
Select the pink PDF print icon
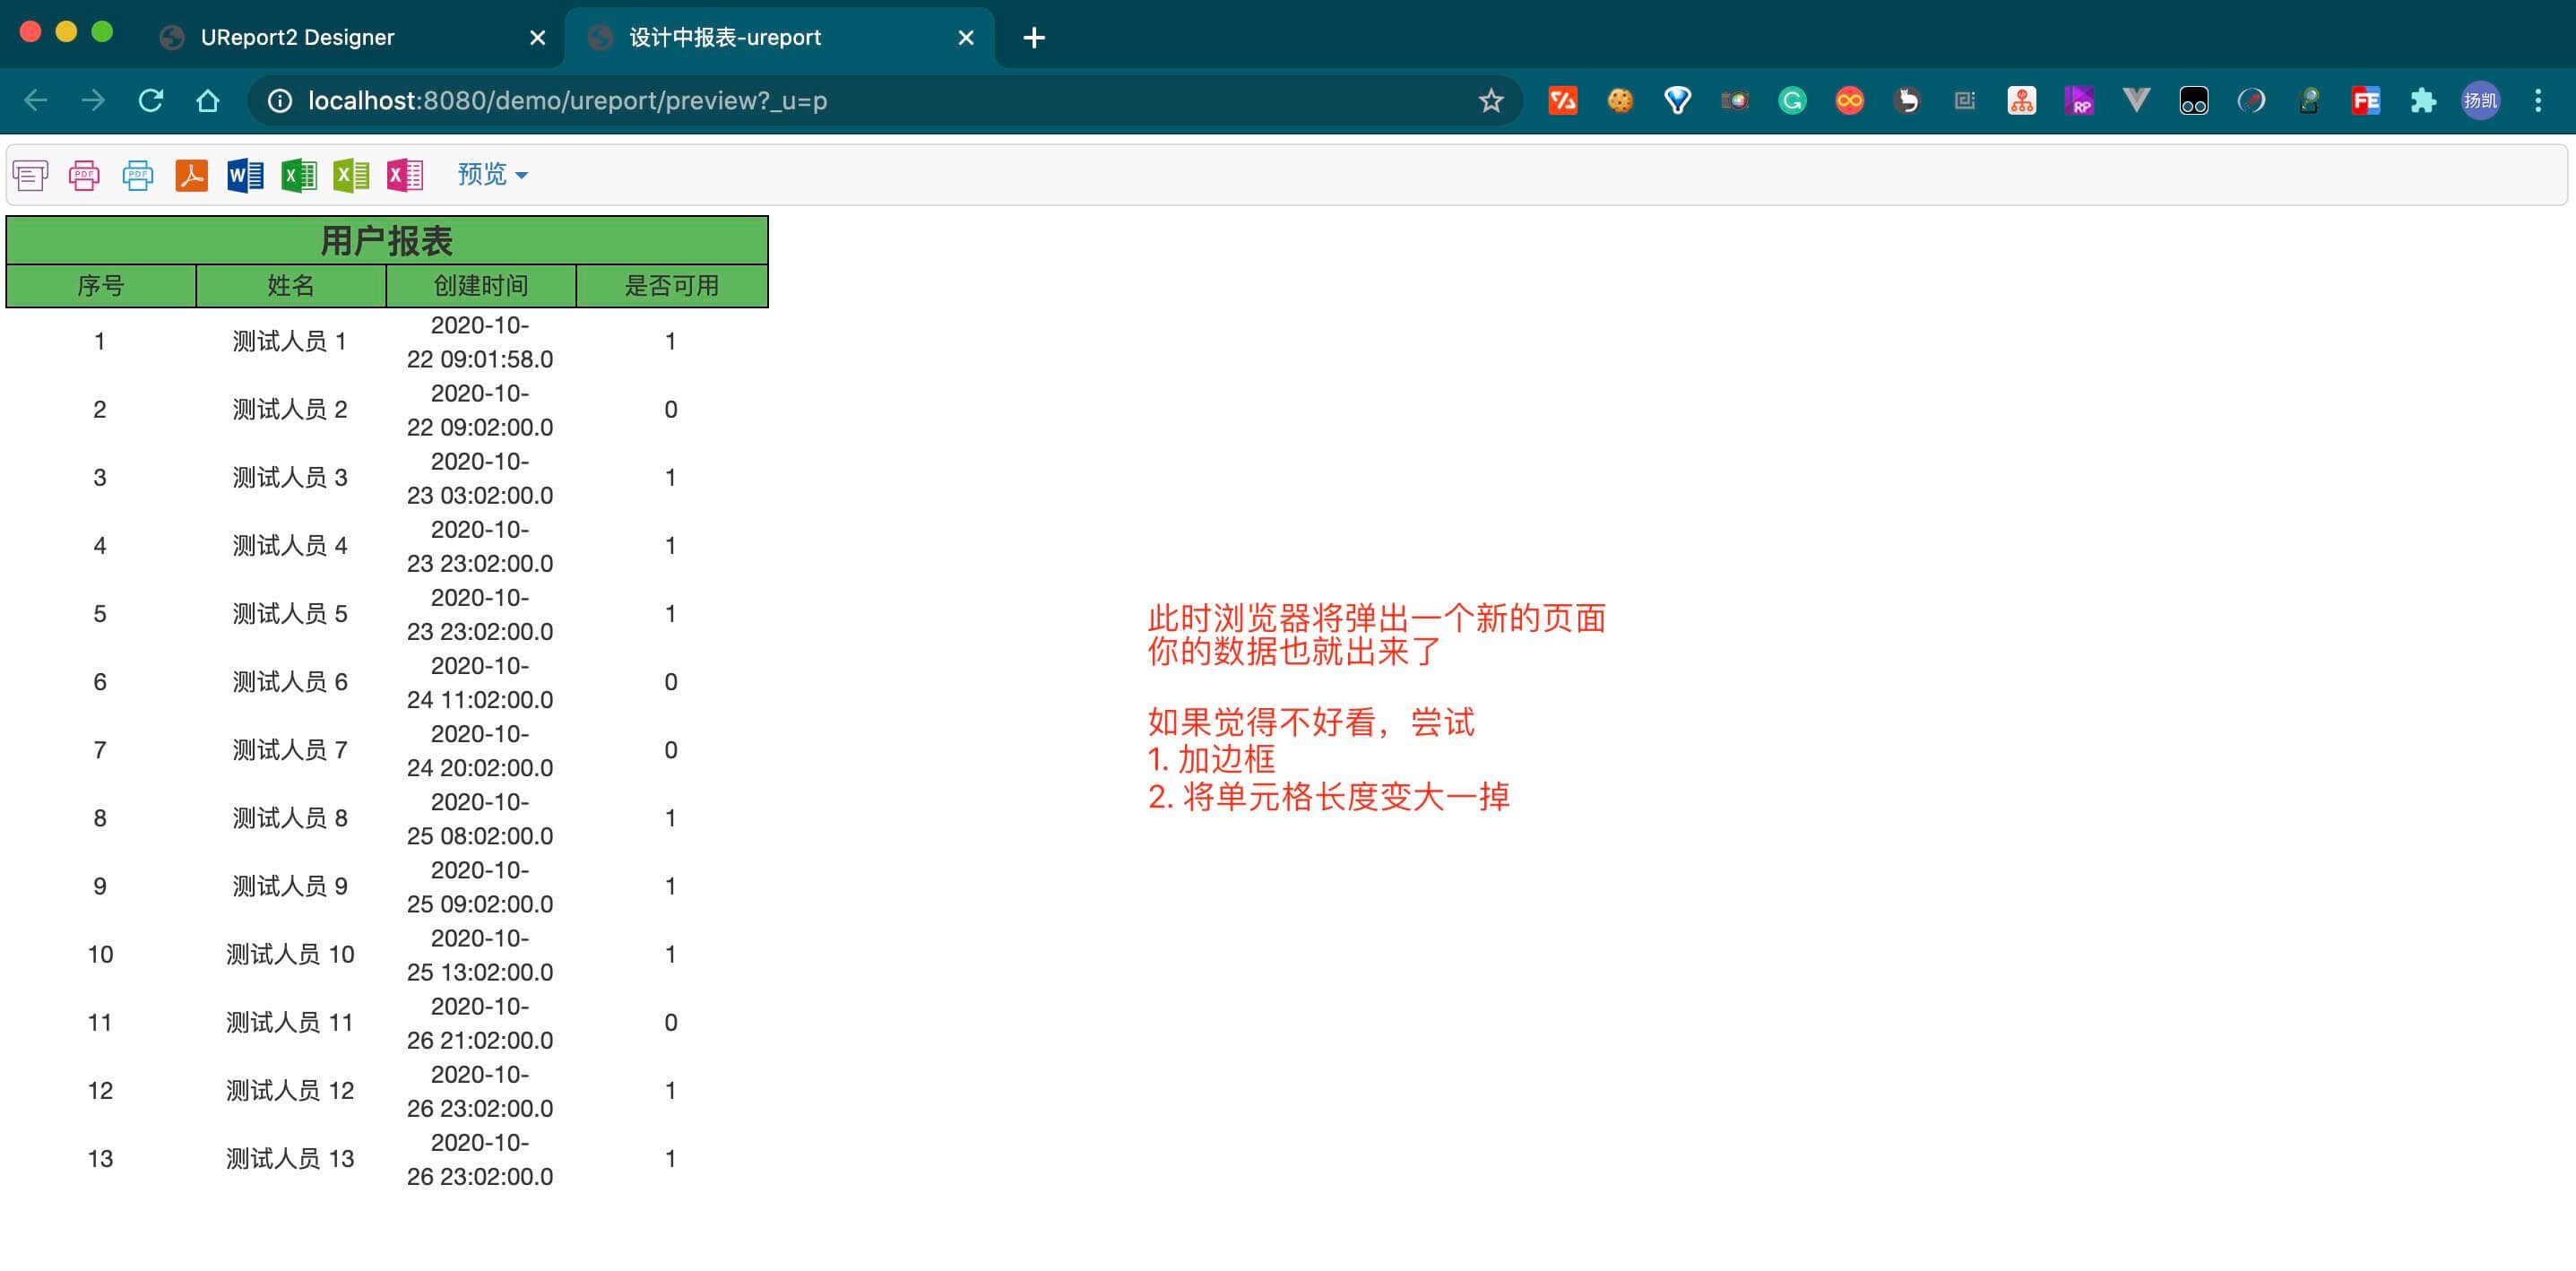(84, 175)
